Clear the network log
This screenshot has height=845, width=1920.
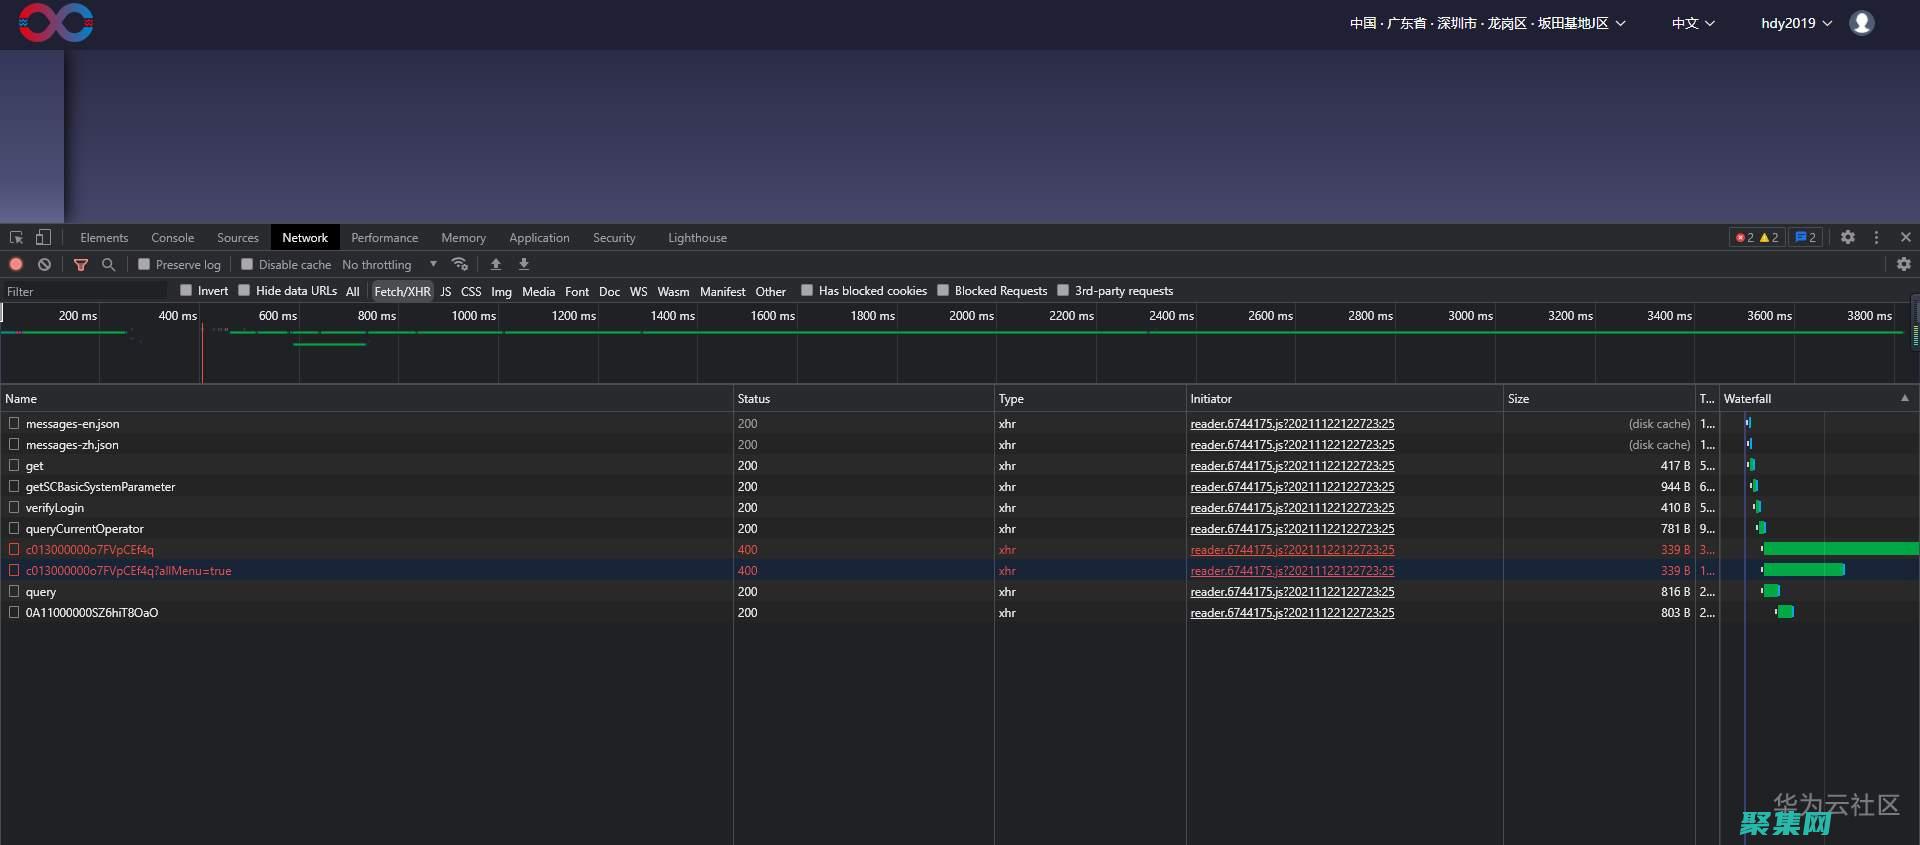(44, 265)
